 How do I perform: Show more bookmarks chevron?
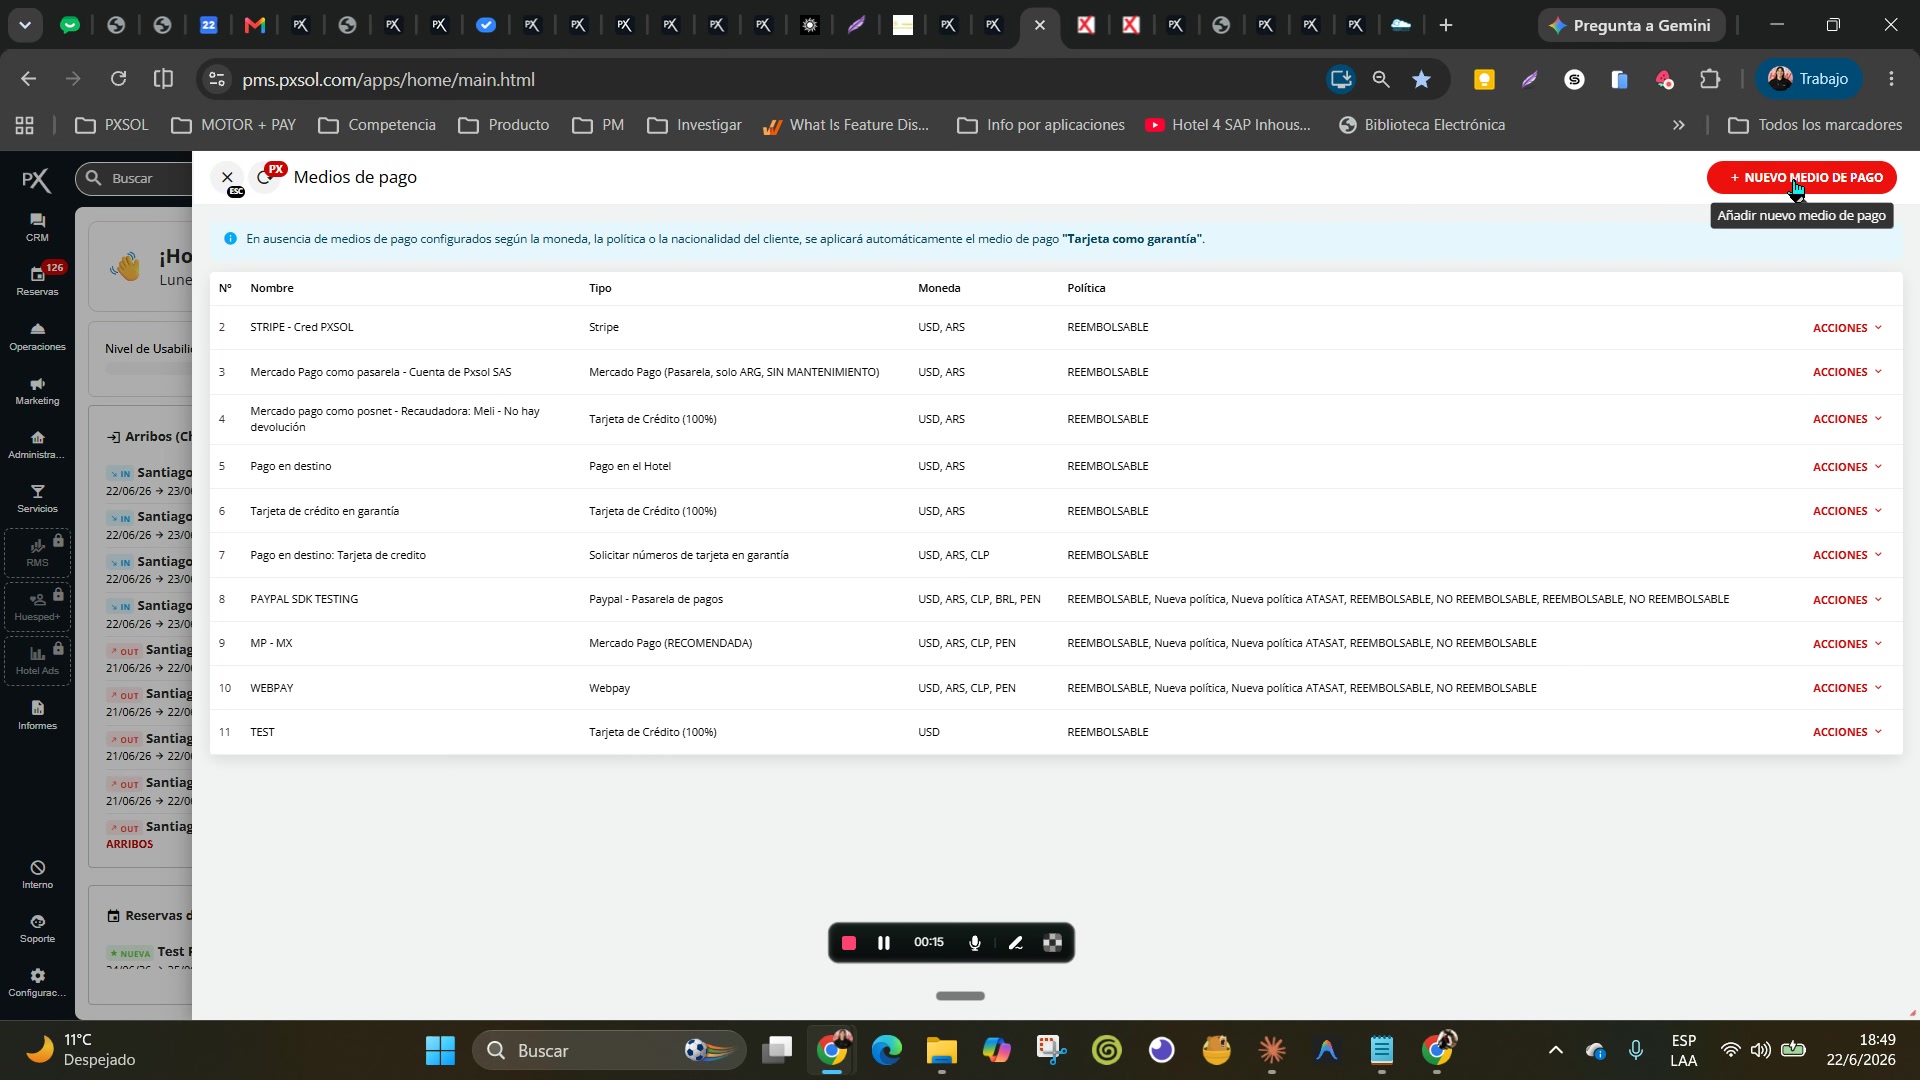point(1679,125)
